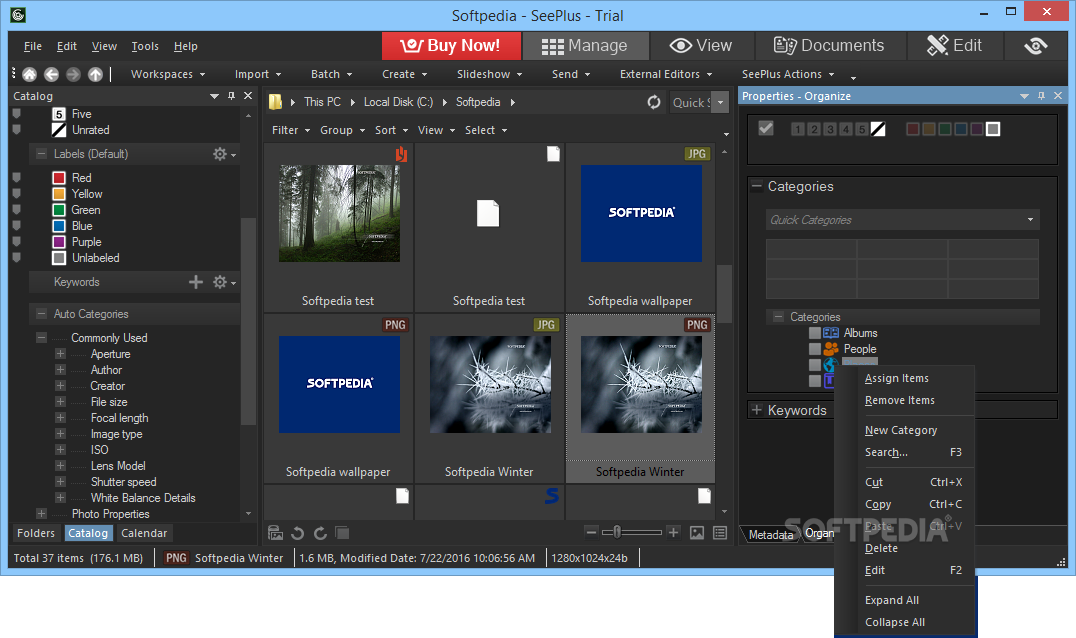The width and height of the screenshot is (1076, 638).
Task: Select the Softpedia test forest thumbnail
Action: point(339,213)
